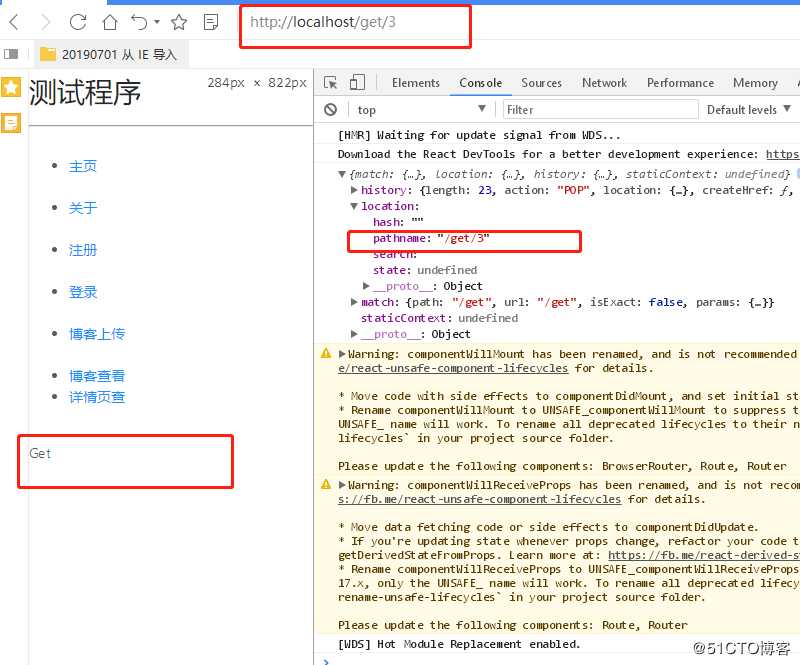Activate DevTools inspect element picker
800x665 pixels.
click(331, 83)
